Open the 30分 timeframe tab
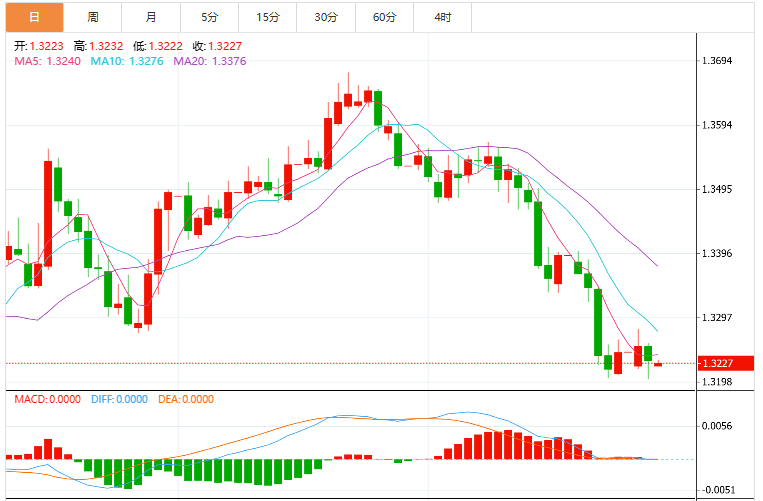The width and height of the screenshot is (763, 501). 326,18
